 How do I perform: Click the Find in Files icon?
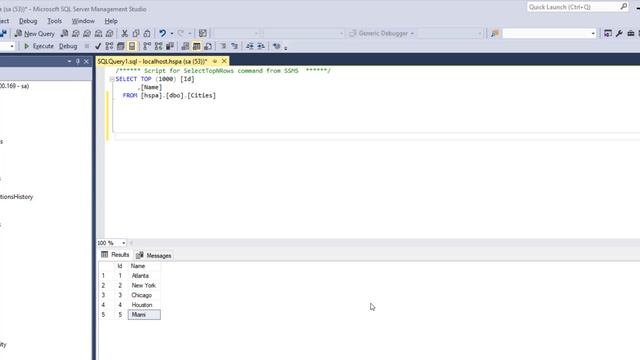(x=495, y=33)
